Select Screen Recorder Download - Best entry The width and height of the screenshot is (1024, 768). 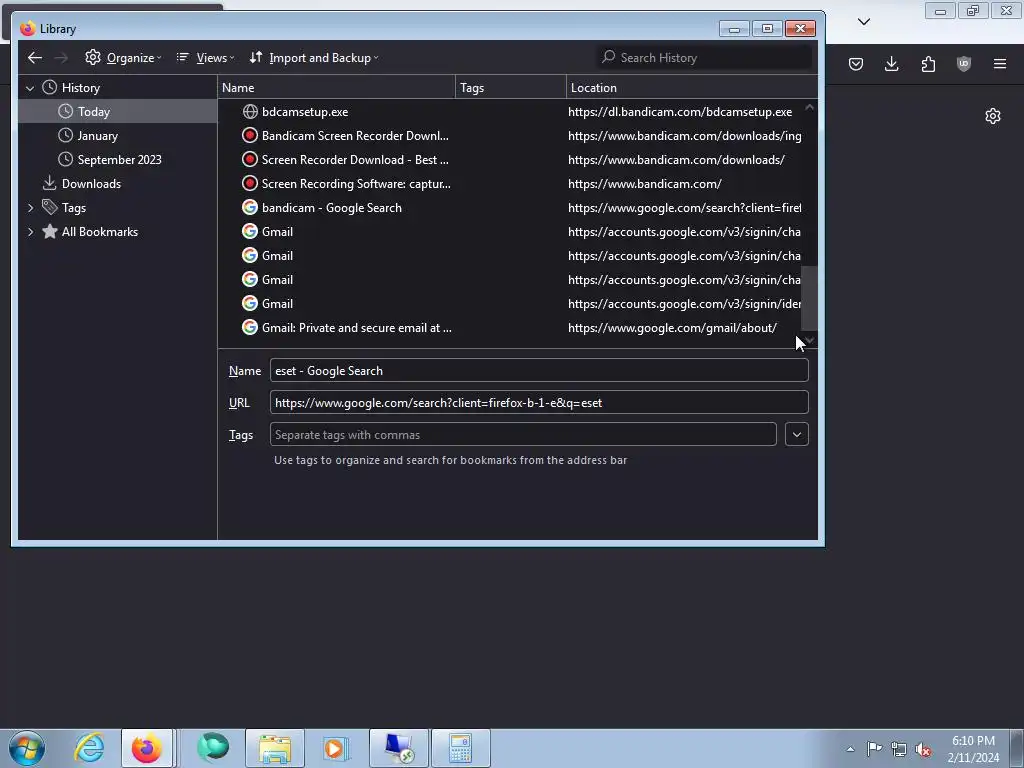point(510,159)
